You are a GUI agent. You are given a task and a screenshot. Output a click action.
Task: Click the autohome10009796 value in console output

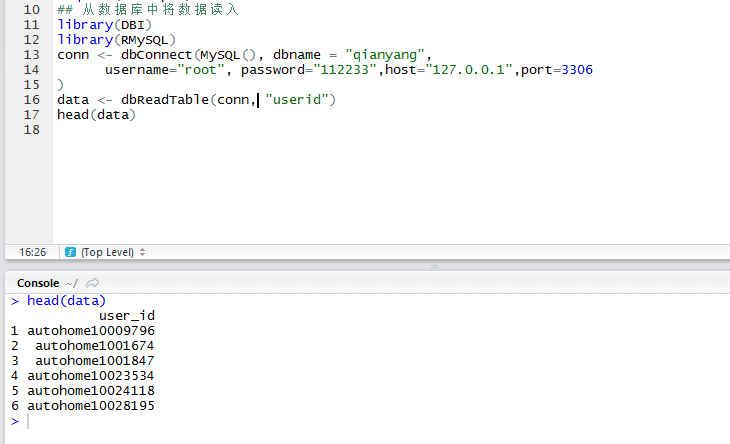[x=91, y=331]
